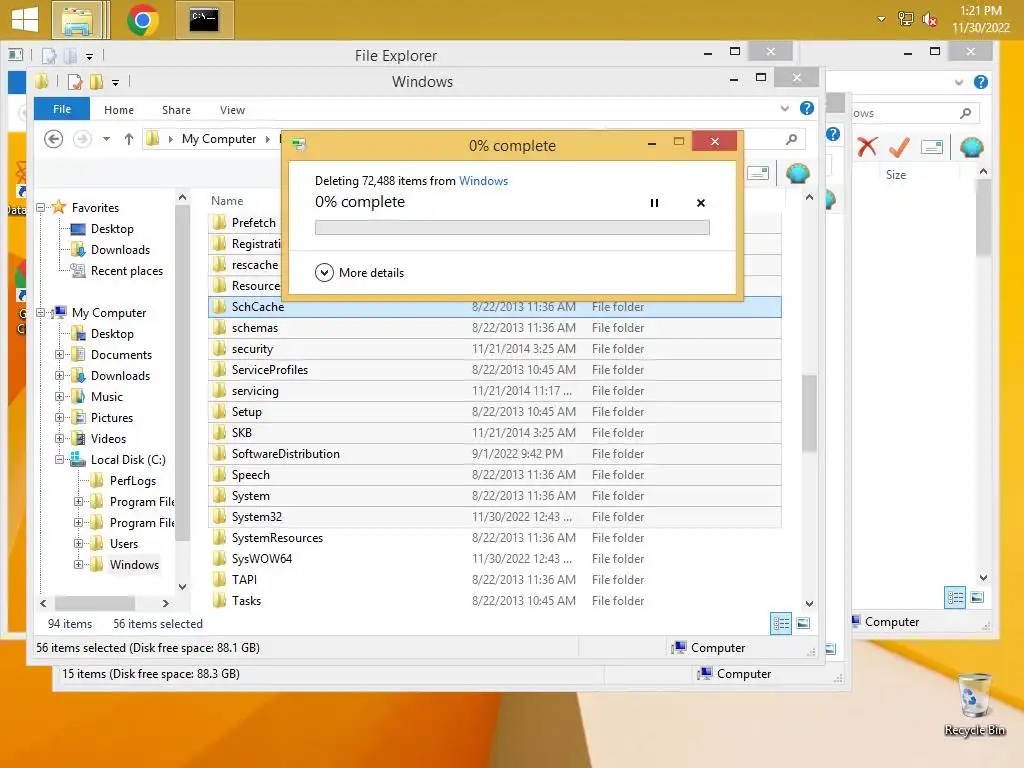Open the Home ribbon tab
This screenshot has height=768, width=1024.
click(119, 110)
